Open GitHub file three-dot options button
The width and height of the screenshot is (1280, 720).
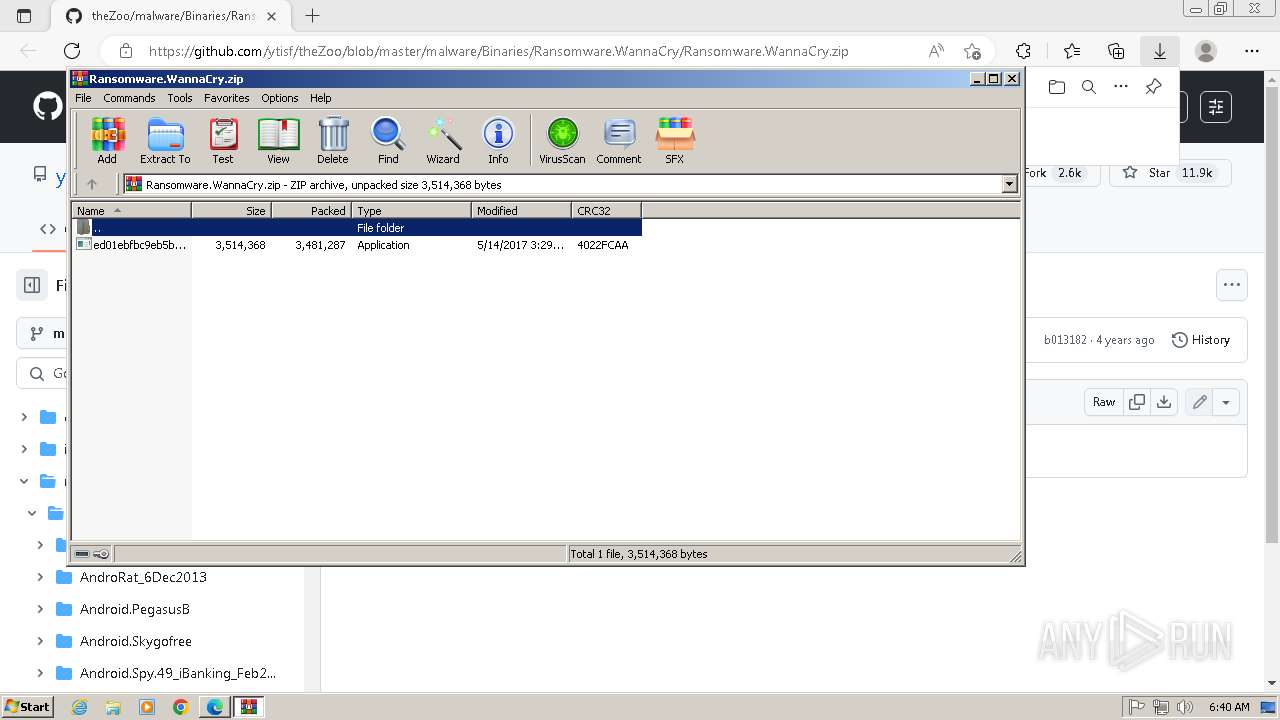click(x=1232, y=285)
